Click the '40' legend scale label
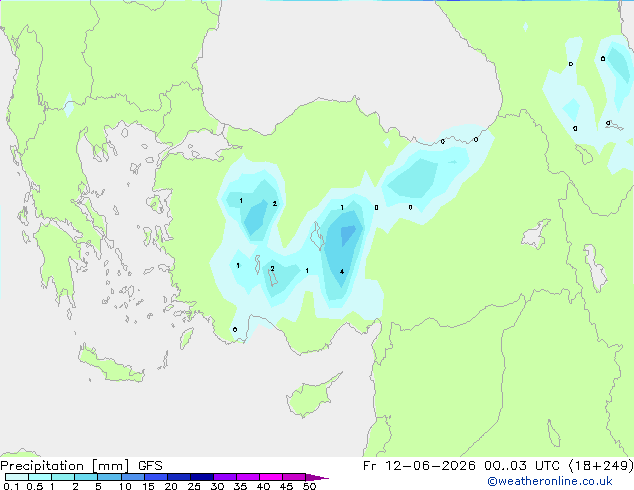 coord(263,486)
